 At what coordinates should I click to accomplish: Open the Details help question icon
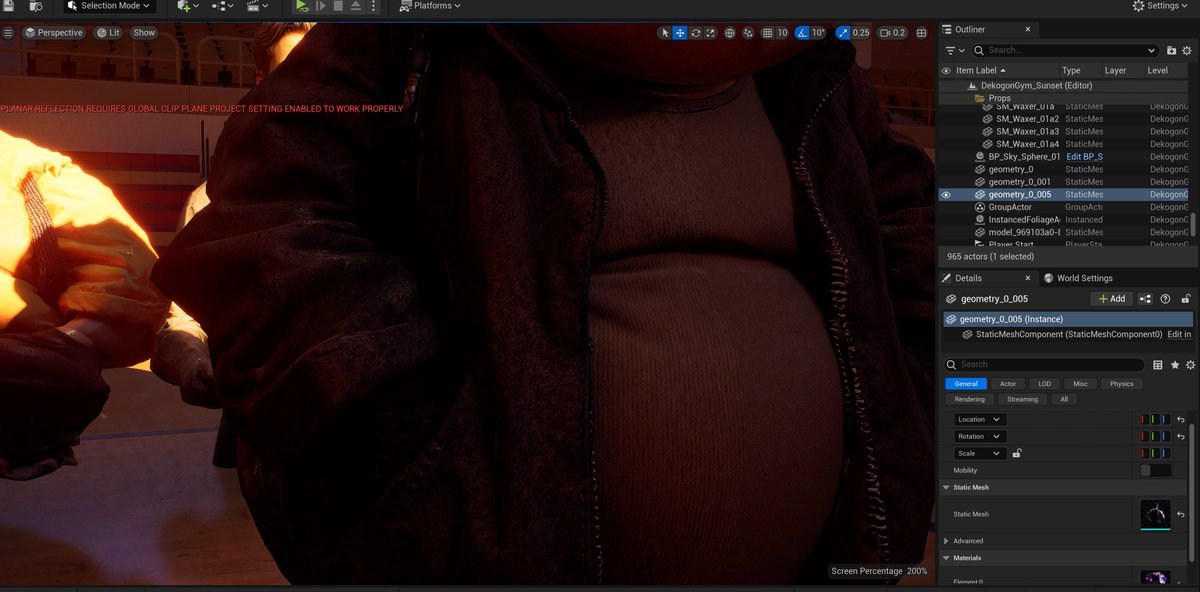click(1165, 298)
